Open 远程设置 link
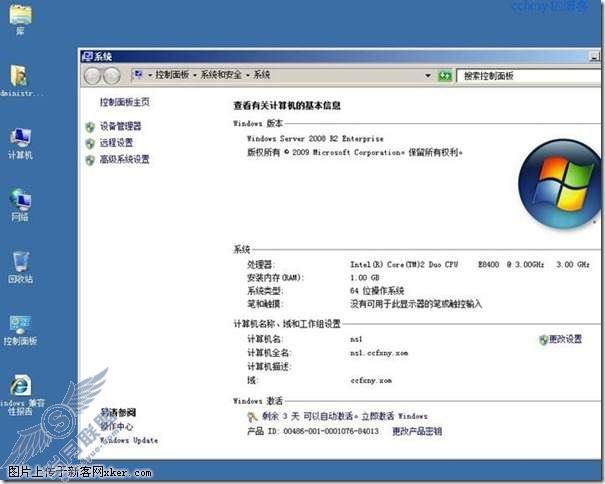This screenshot has height=484, width=605. tap(117, 143)
